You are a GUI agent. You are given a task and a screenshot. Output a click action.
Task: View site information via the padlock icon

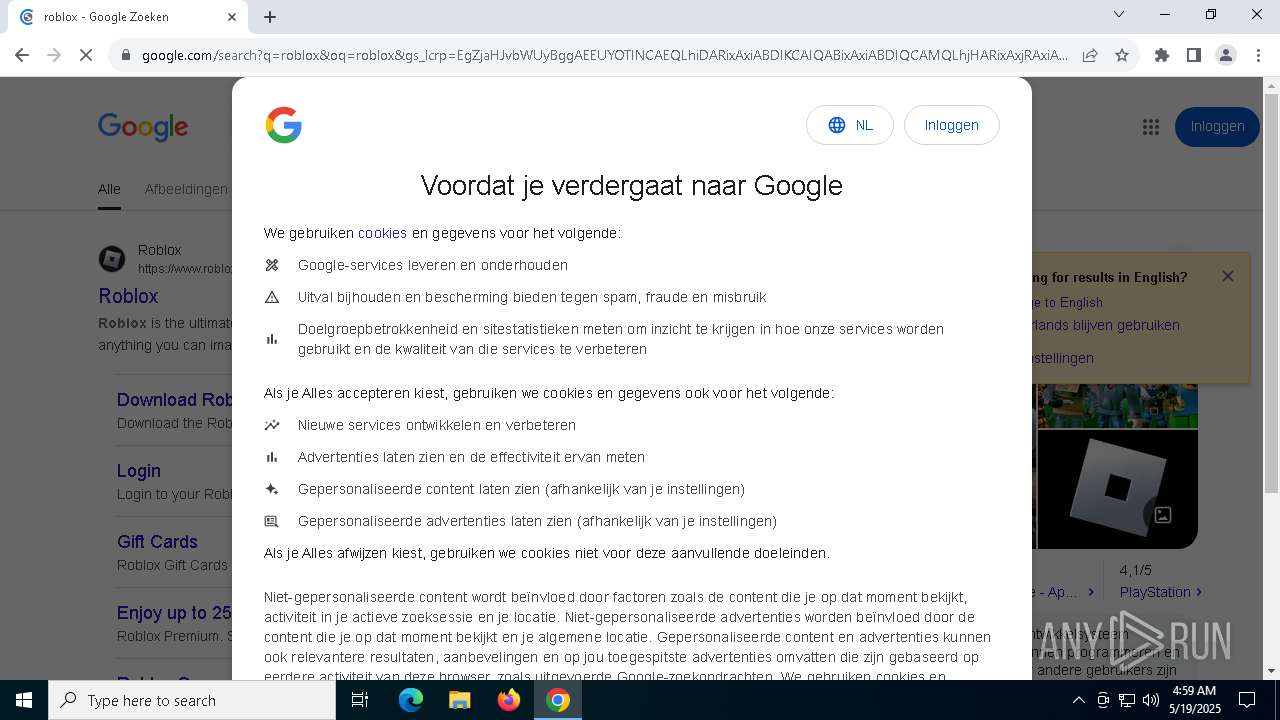pyautogui.click(x=126, y=55)
